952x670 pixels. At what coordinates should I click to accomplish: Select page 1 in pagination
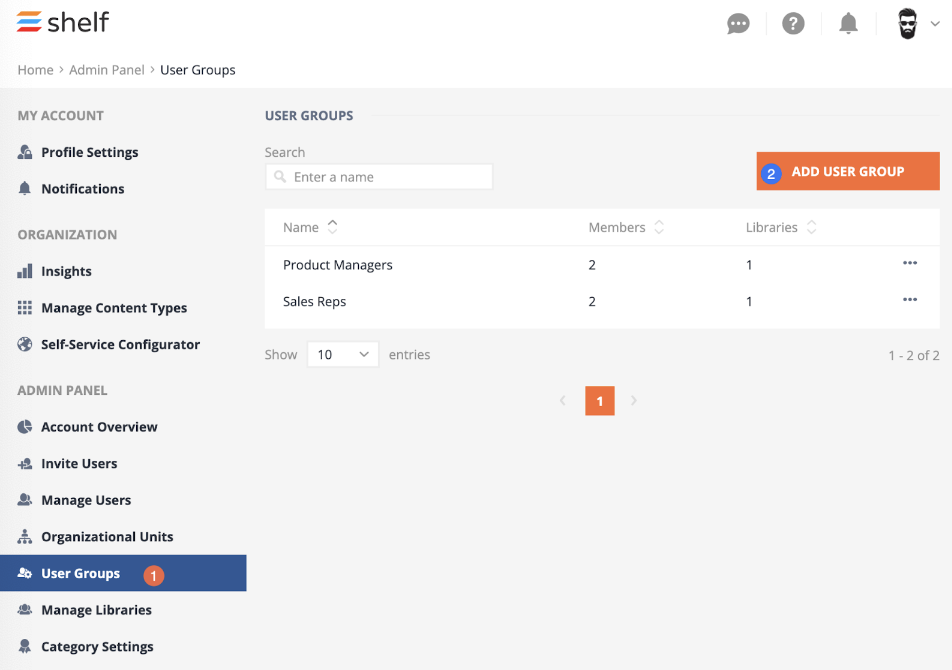pyautogui.click(x=600, y=401)
